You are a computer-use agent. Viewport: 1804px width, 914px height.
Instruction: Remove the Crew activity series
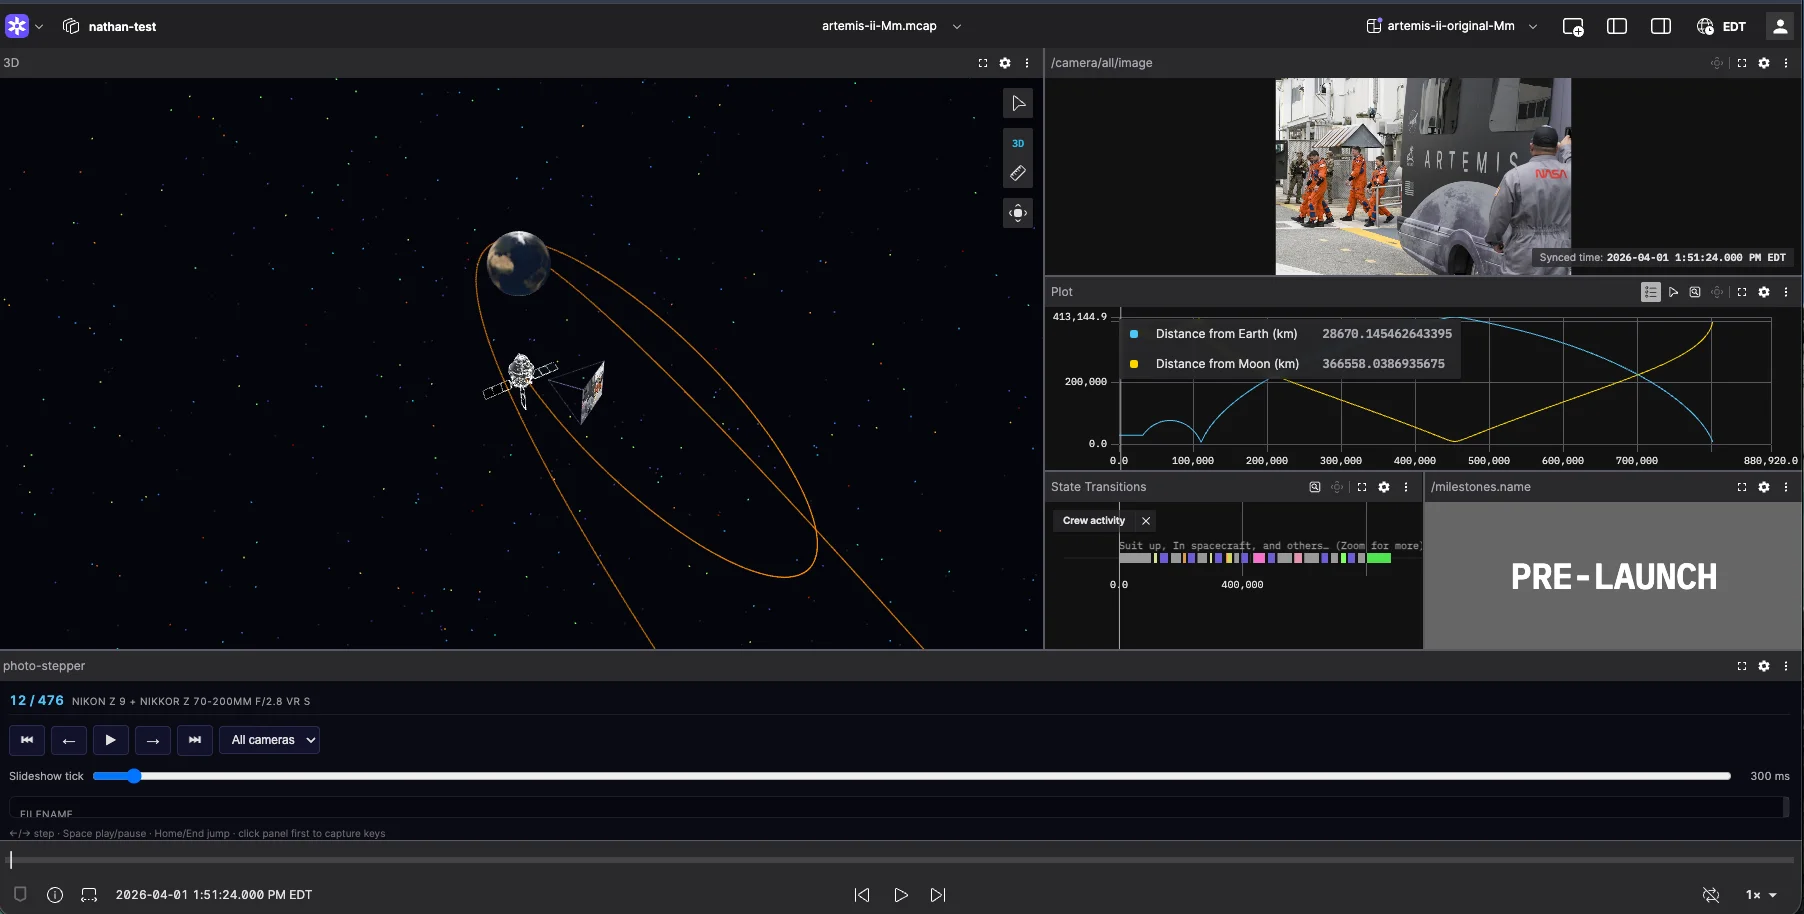[1146, 521]
